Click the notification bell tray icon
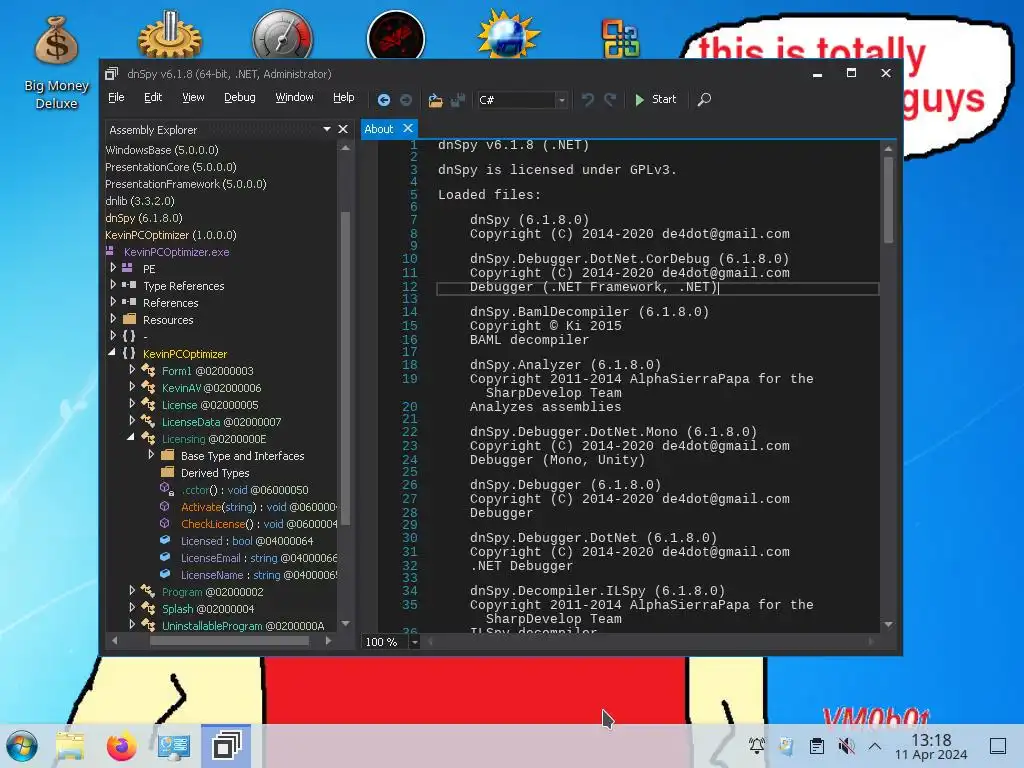This screenshot has height=768, width=1024. click(x=757, y=745)
